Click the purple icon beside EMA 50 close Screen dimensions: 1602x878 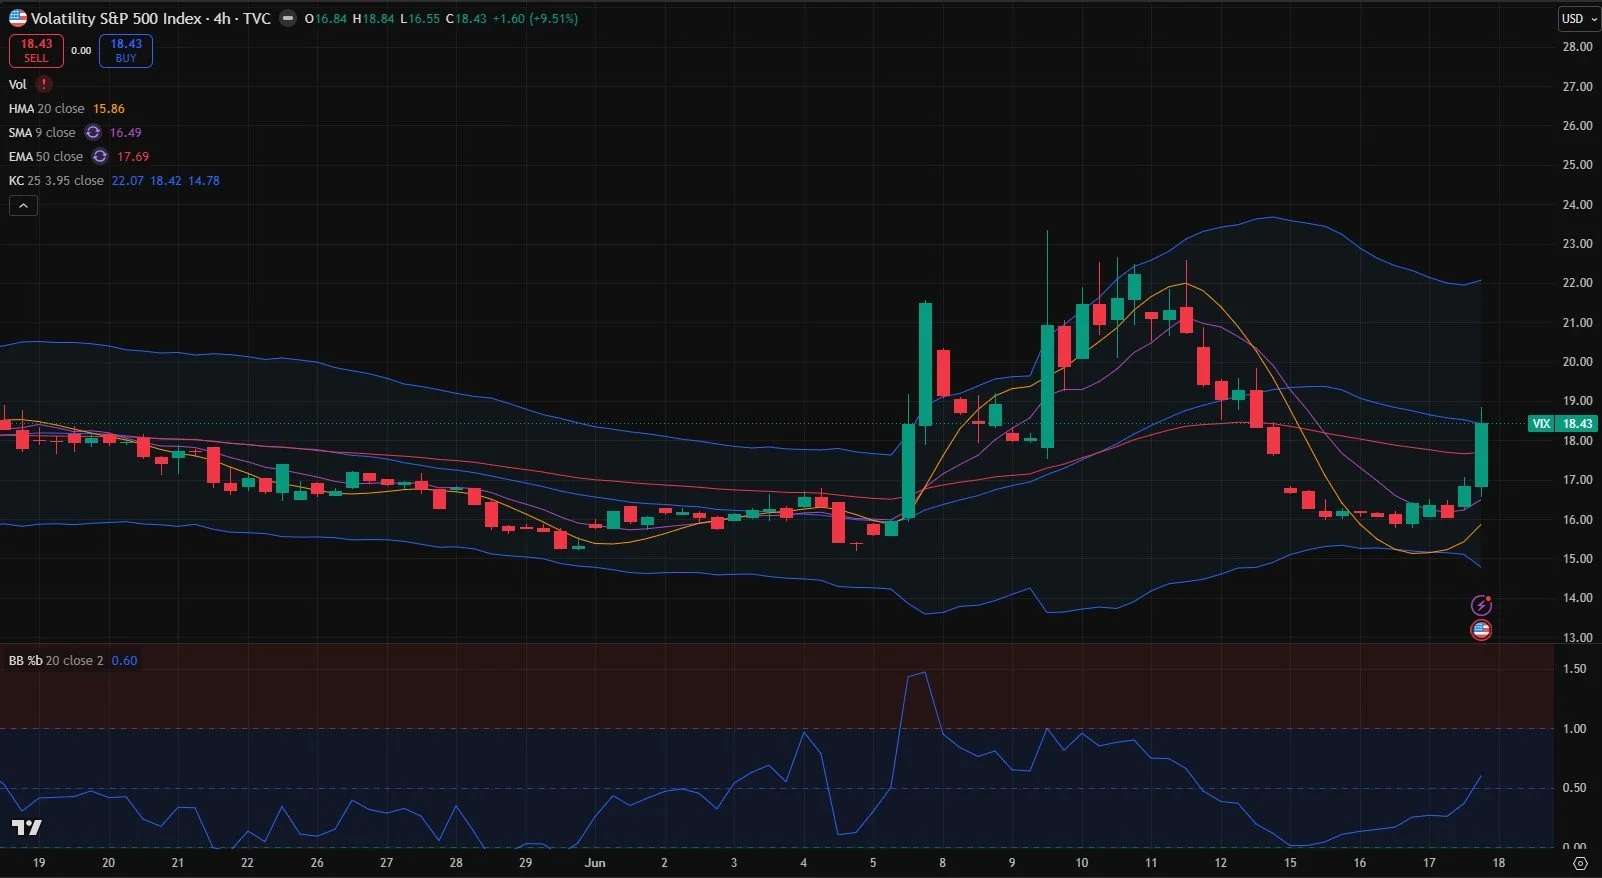click(x=100, y=156)
